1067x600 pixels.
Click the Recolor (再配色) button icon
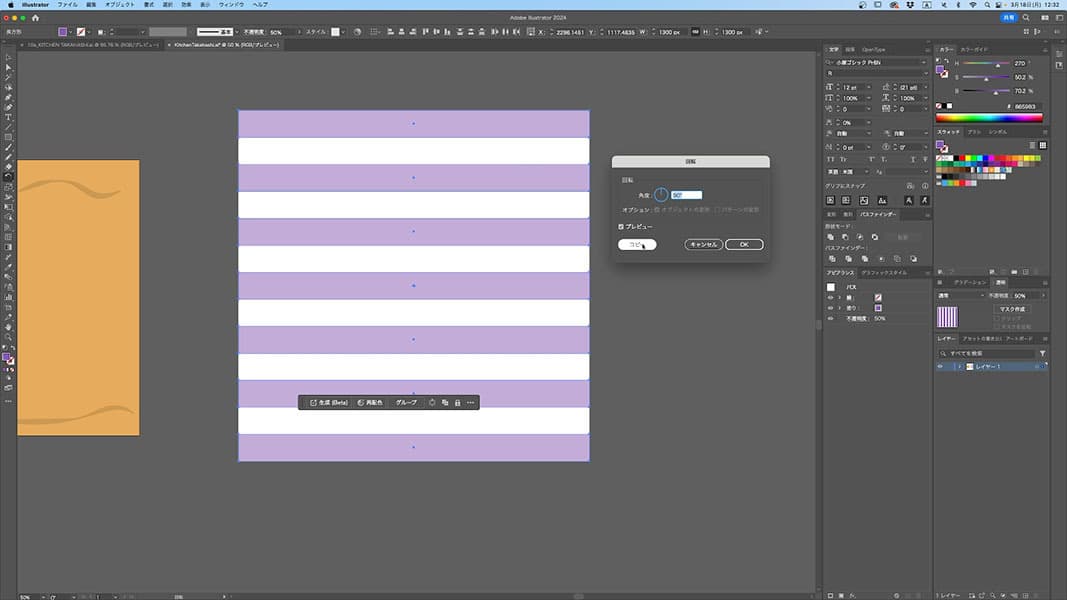[x=361, y=402]
